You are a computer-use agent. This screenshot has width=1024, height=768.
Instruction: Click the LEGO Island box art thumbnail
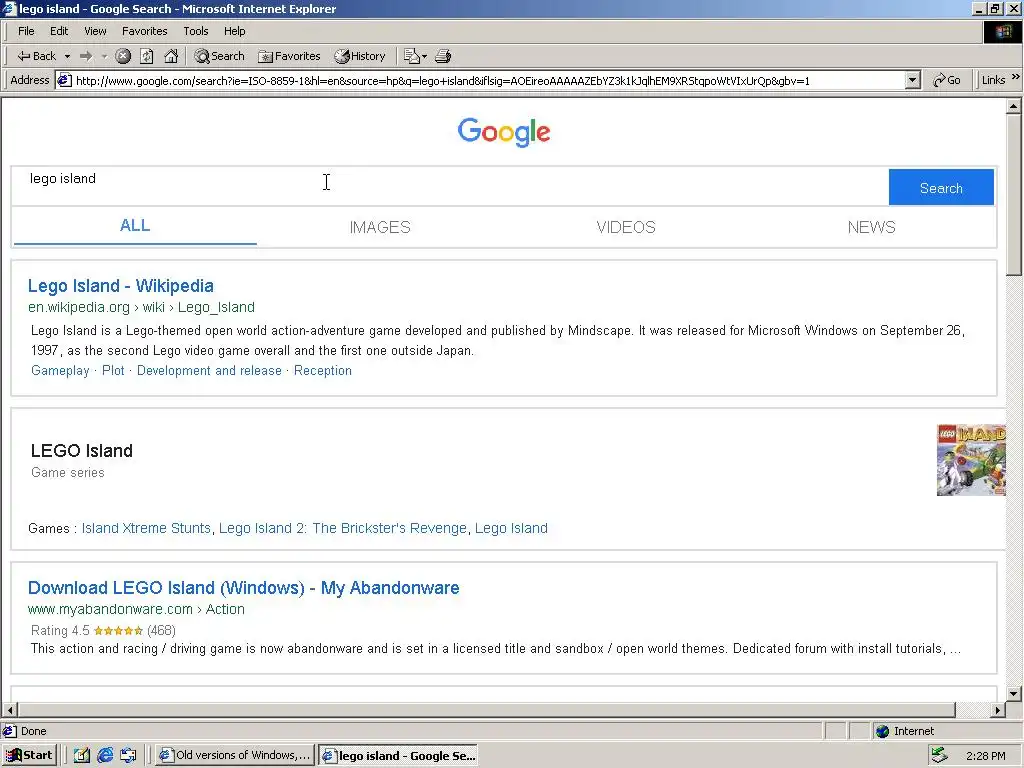click(971, 460)
